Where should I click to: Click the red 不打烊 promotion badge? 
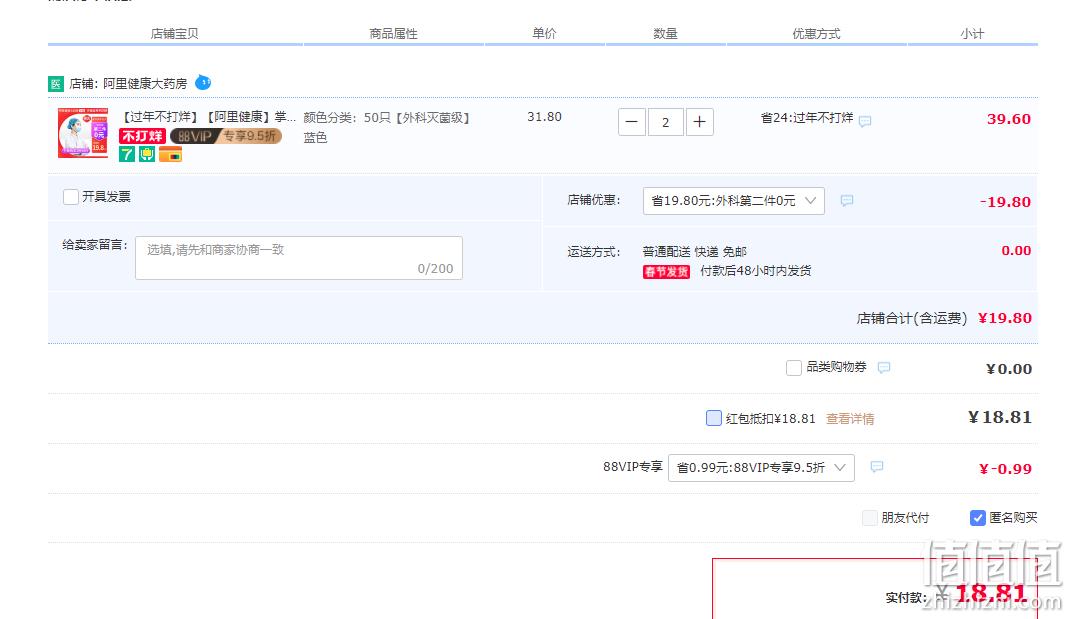tap(142, 136)
